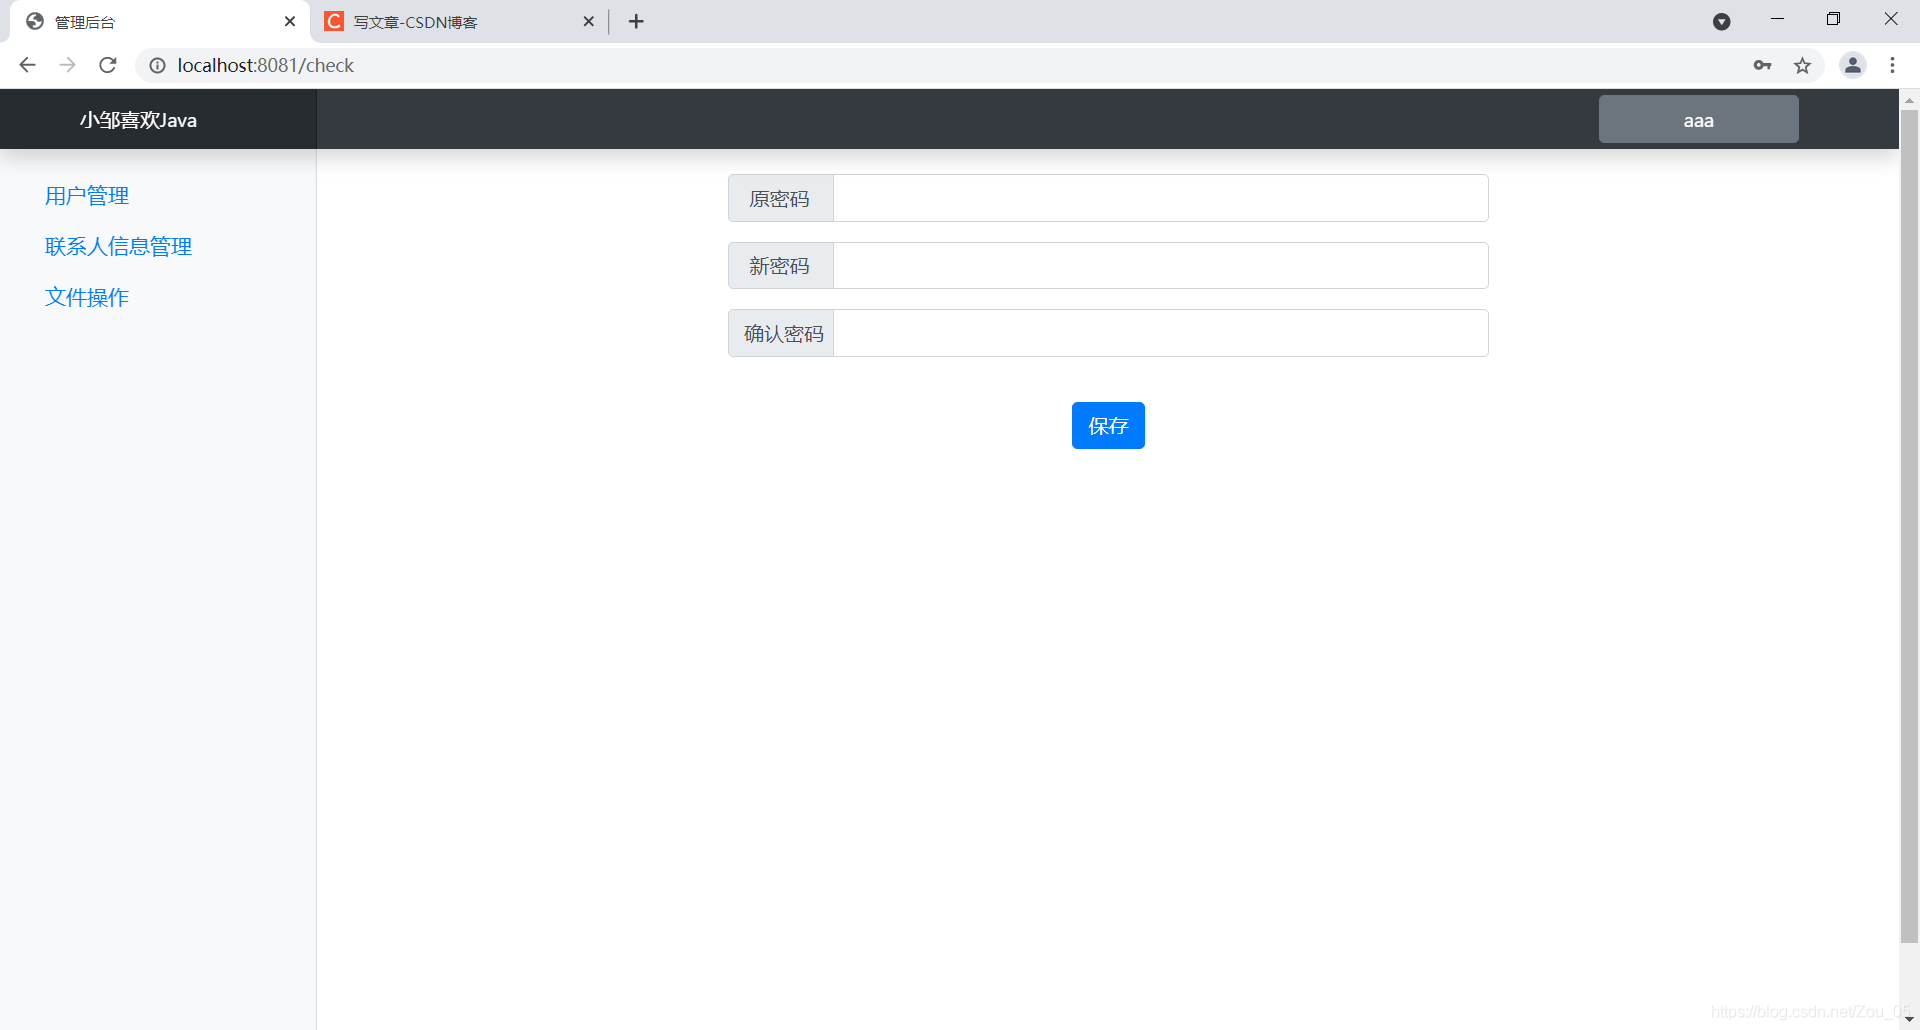Image resolution: width=1920 pixels, height=1030 pixels.
Task: View site information icon in address bar
Action: coord(157,65)
